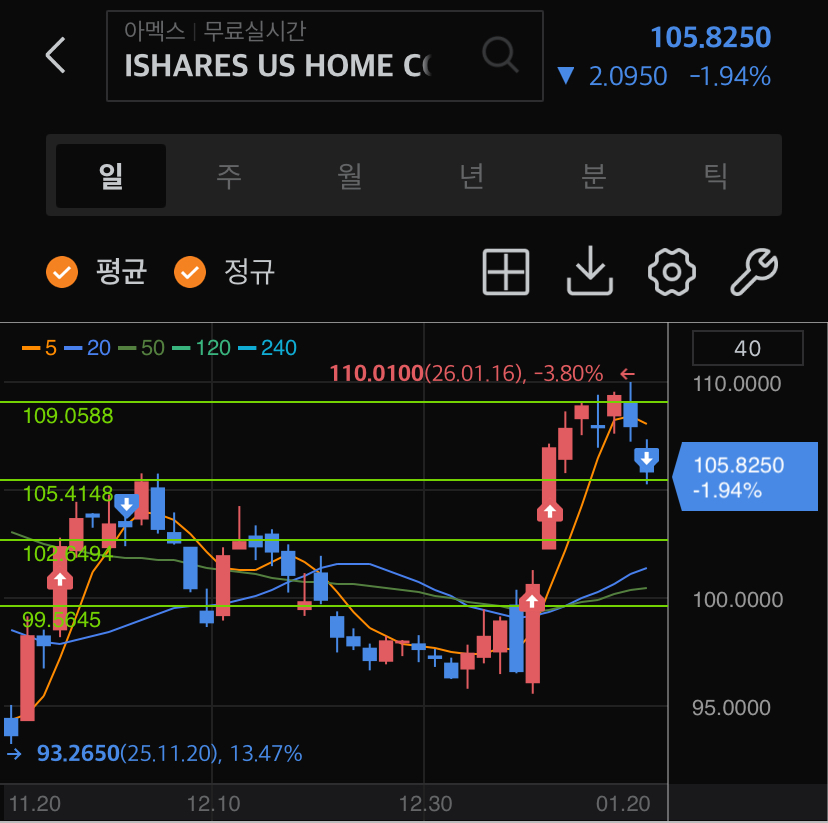Click the 95.0000 price axis label
The image size is (828, 823).
tap(731, 708)
